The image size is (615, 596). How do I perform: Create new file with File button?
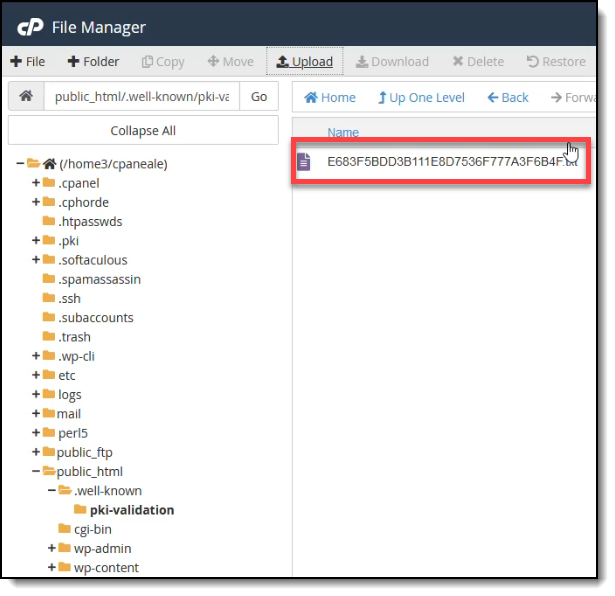pyautogui.click(x=28, y=61)
